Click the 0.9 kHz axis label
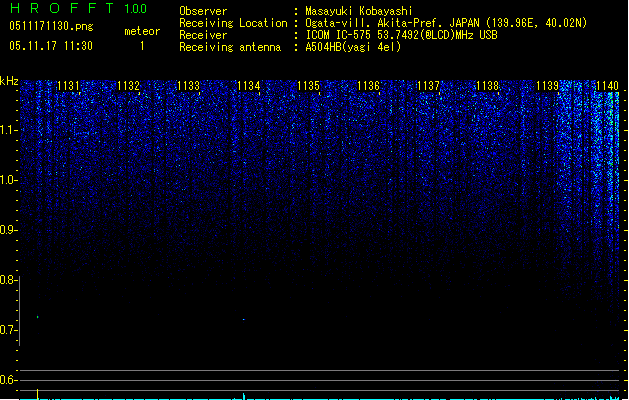Screen dimensions: 629x400 tap(8, 230)
